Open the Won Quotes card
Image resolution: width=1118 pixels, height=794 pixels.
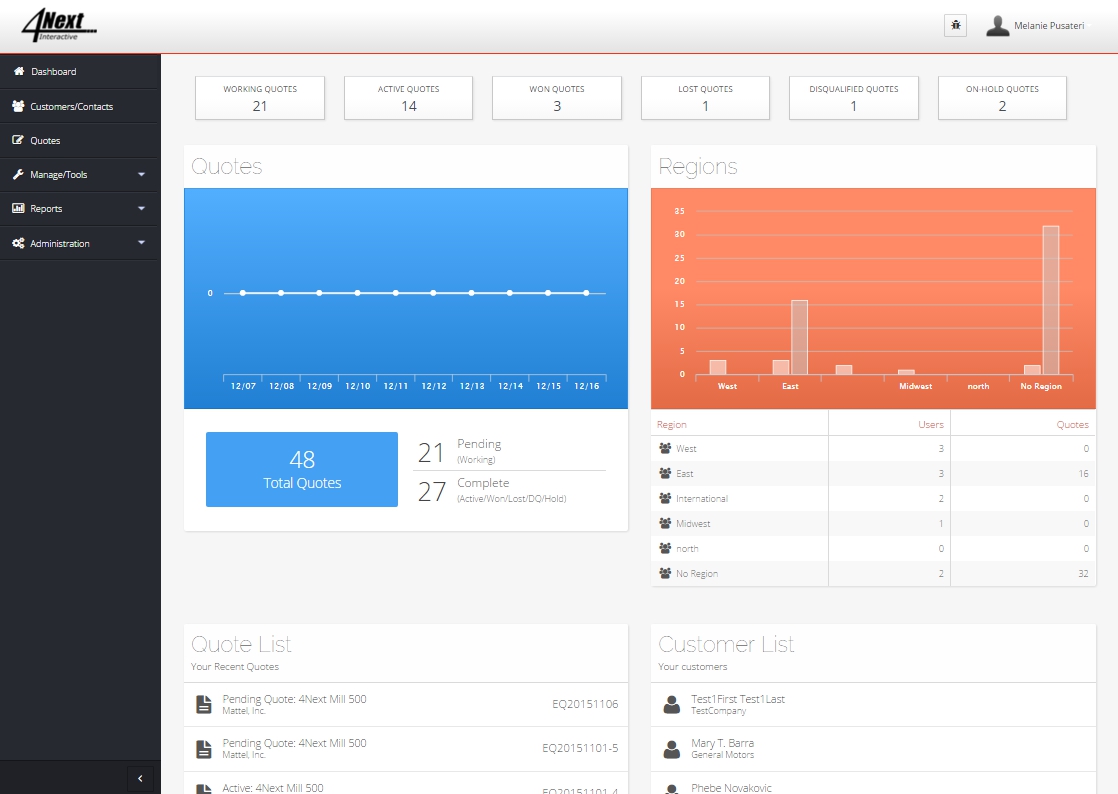[x=557, y=98]
